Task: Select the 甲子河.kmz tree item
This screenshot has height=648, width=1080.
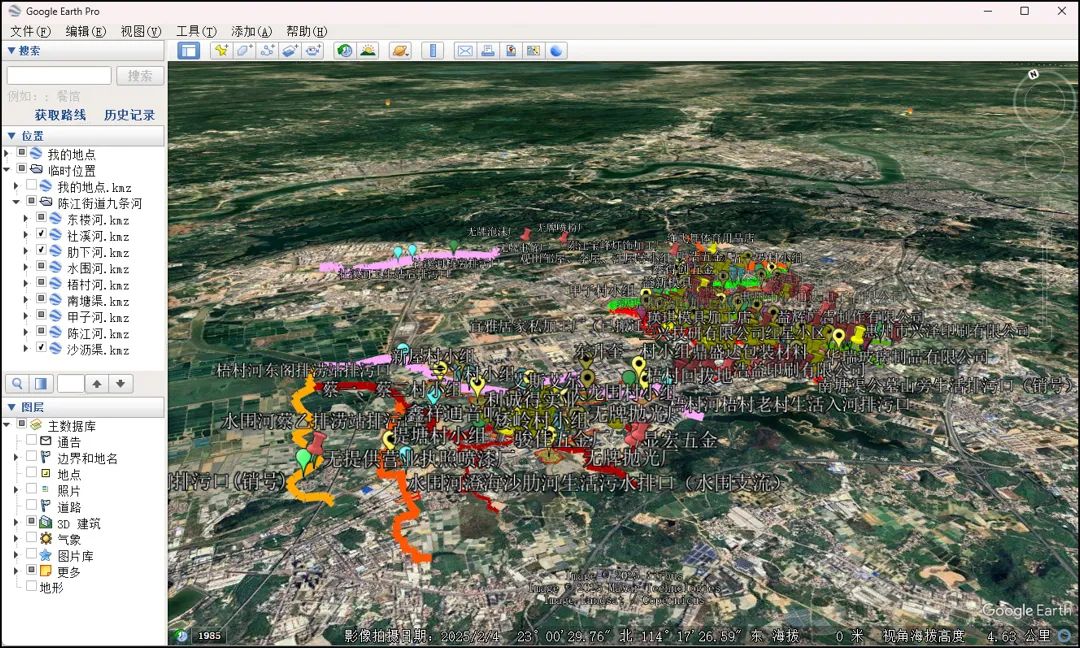Action: tap(98, 317)
